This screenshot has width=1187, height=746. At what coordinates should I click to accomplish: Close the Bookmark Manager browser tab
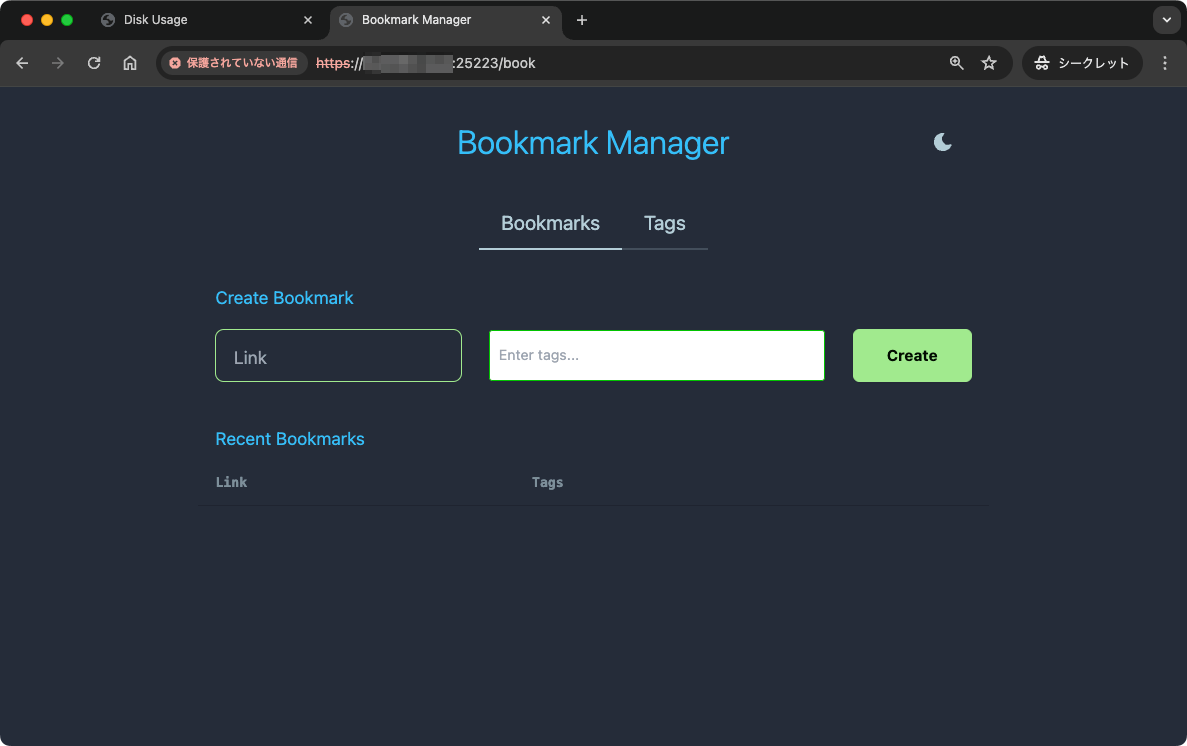click(x=546, y=20)
